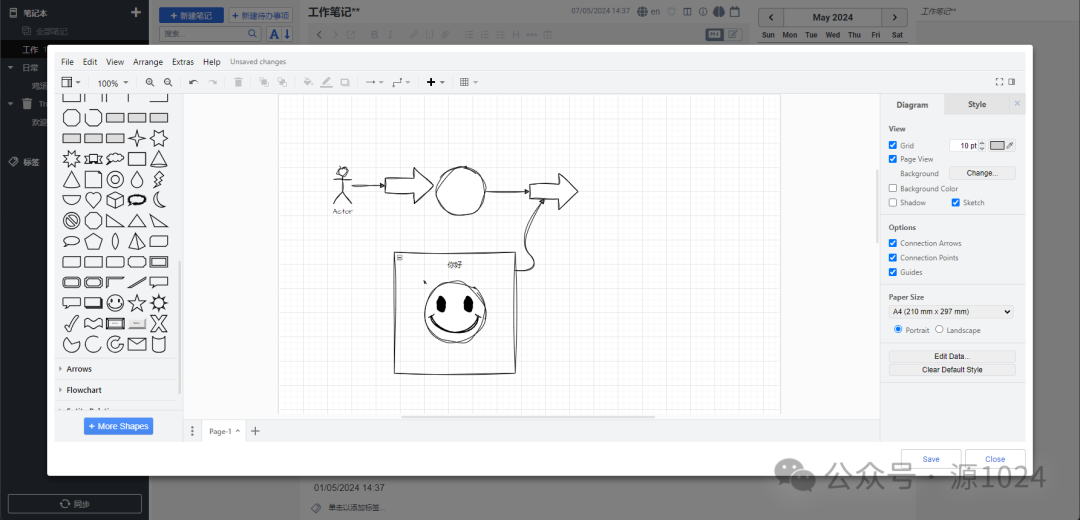This screenshot has width=1080, height=520.
Task: Click the background Change button
Action: tap(982, 174)
